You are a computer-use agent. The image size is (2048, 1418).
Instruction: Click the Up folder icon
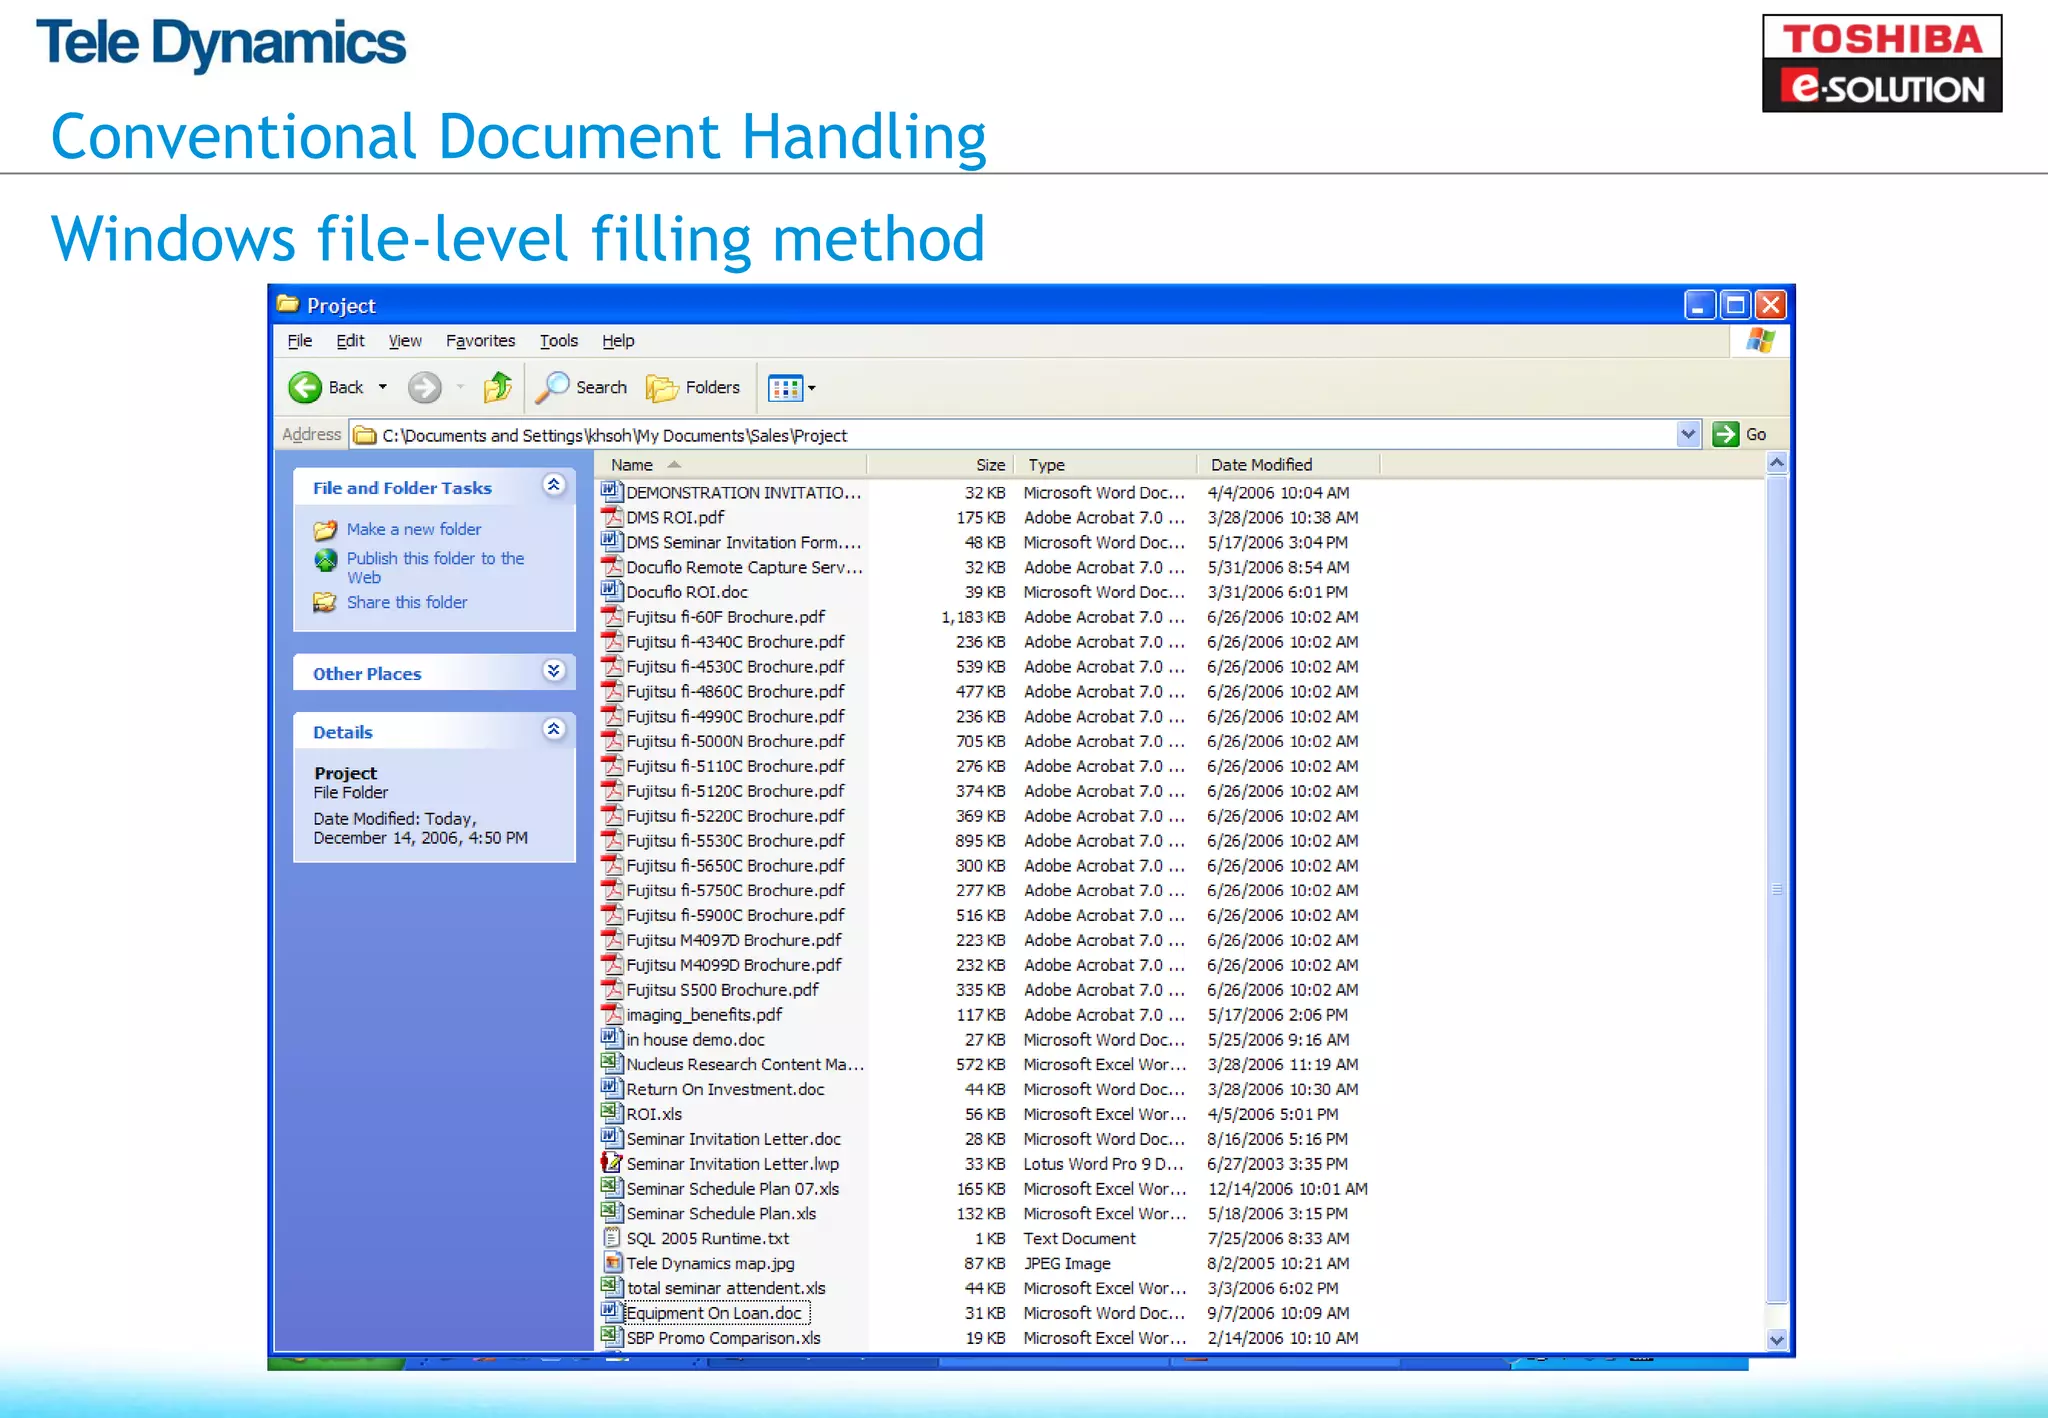pos(497,387)
